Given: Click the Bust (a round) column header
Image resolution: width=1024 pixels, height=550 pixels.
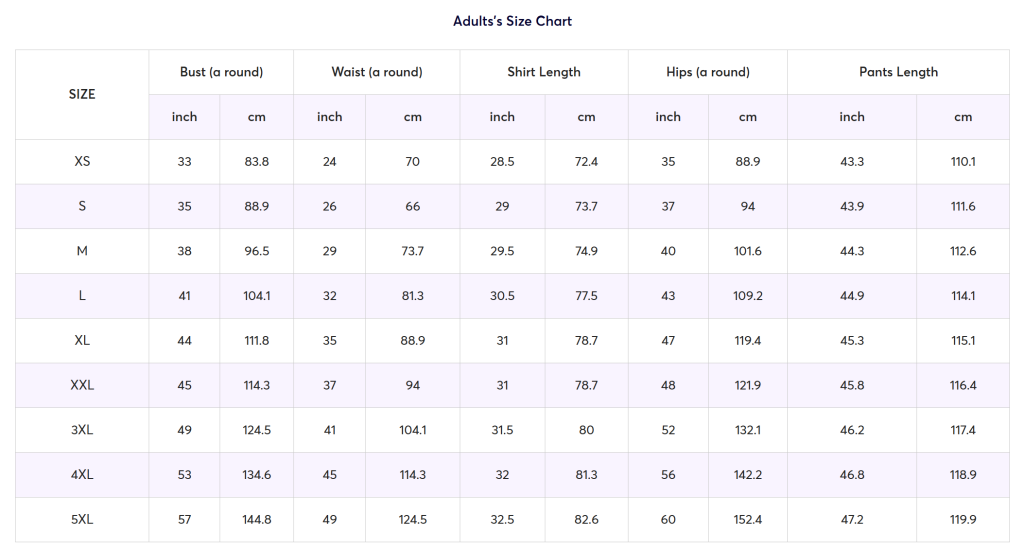Looking at the screenshot, I should click(x=221, y=72).
